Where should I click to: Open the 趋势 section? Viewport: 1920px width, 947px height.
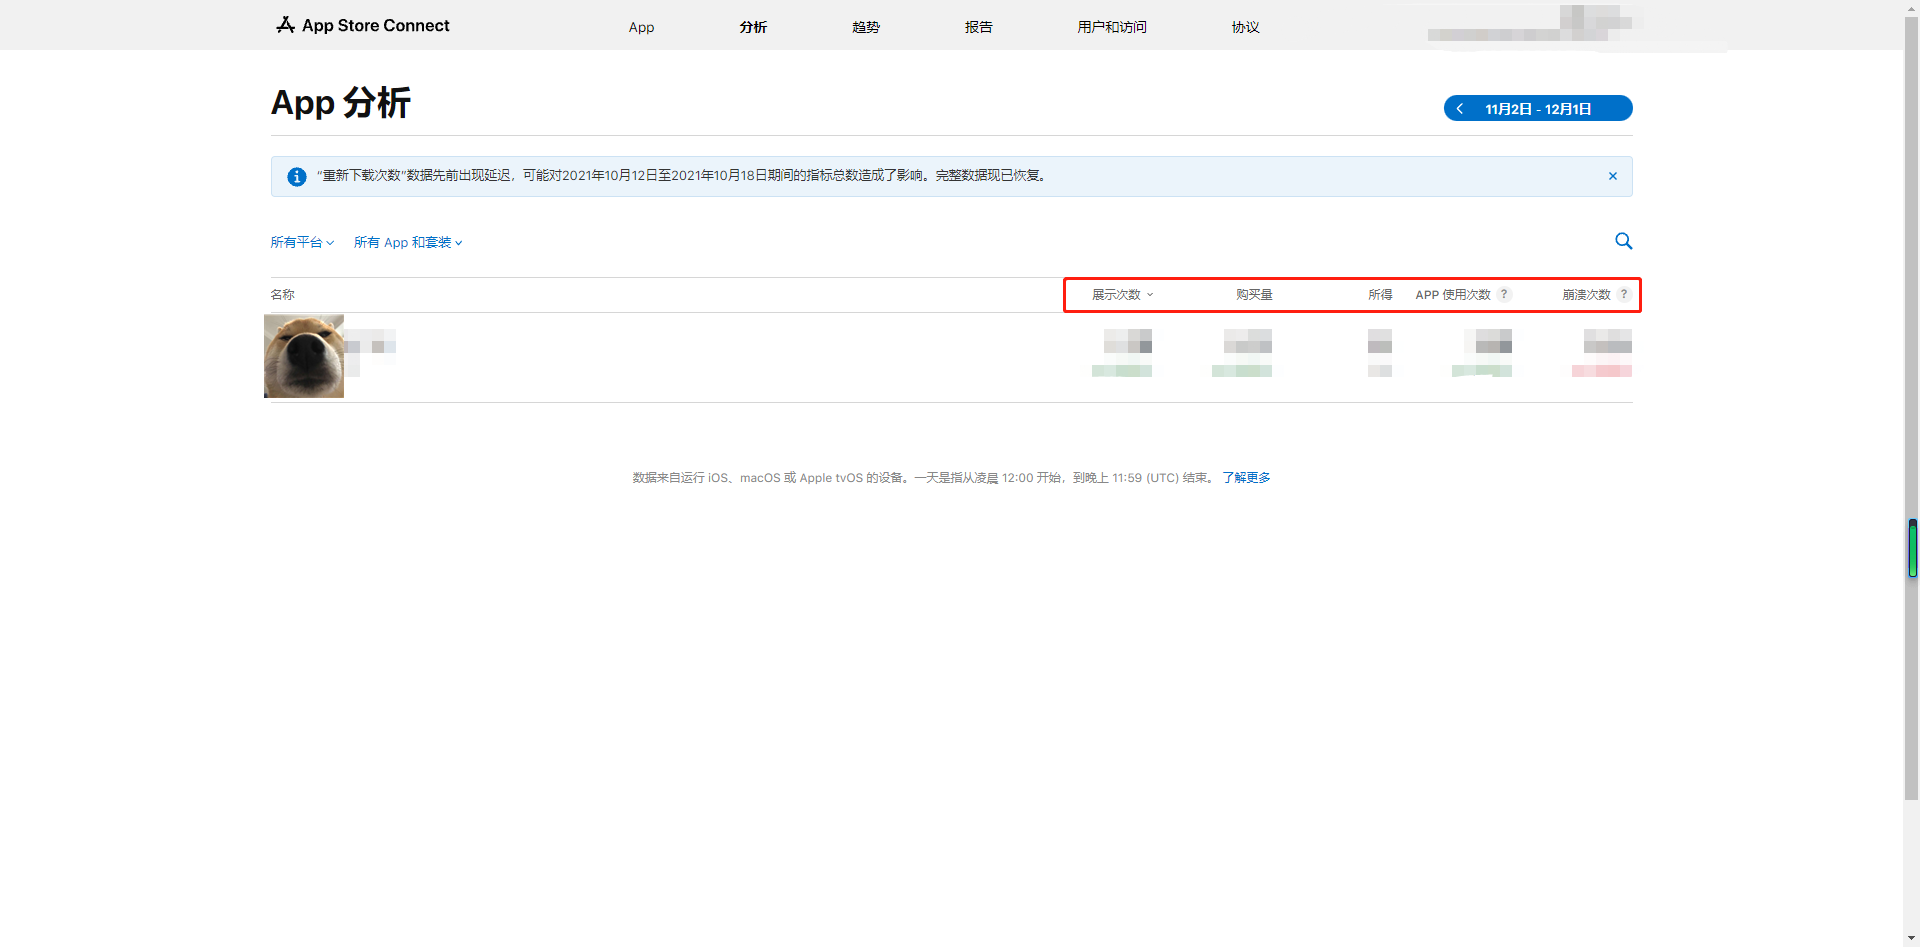[x=866, y=27]
